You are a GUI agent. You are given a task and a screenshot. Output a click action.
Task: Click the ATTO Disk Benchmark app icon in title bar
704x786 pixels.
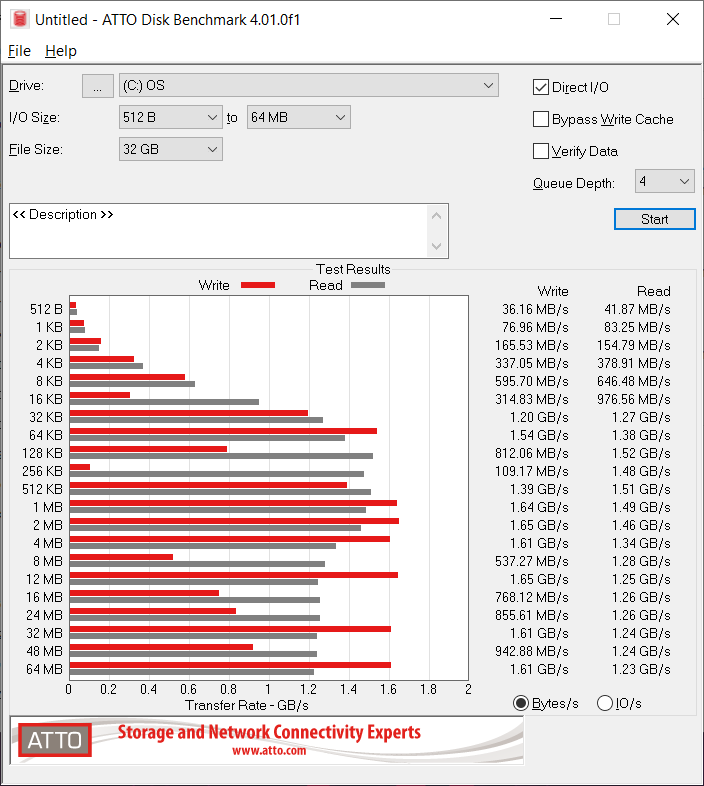(x=20, y=19)
